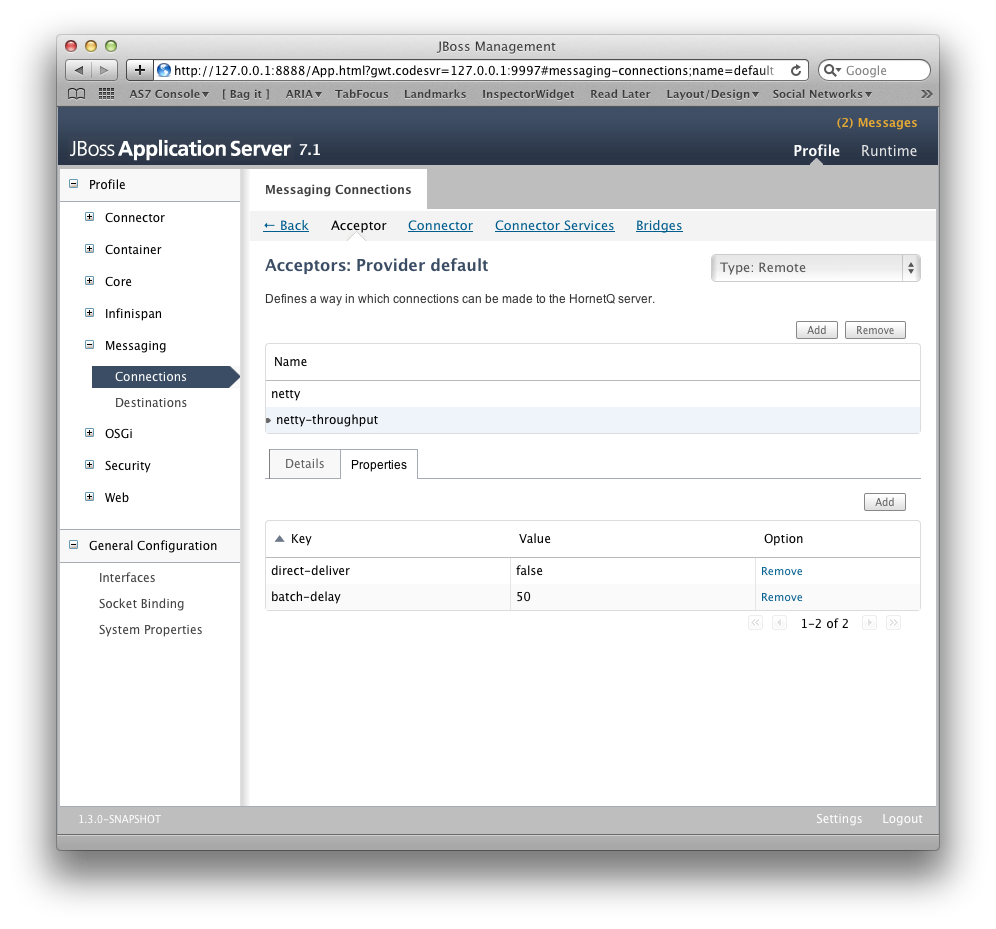Expand the Security subsystem node
996x929 pixels.
(x=90, y=465)
